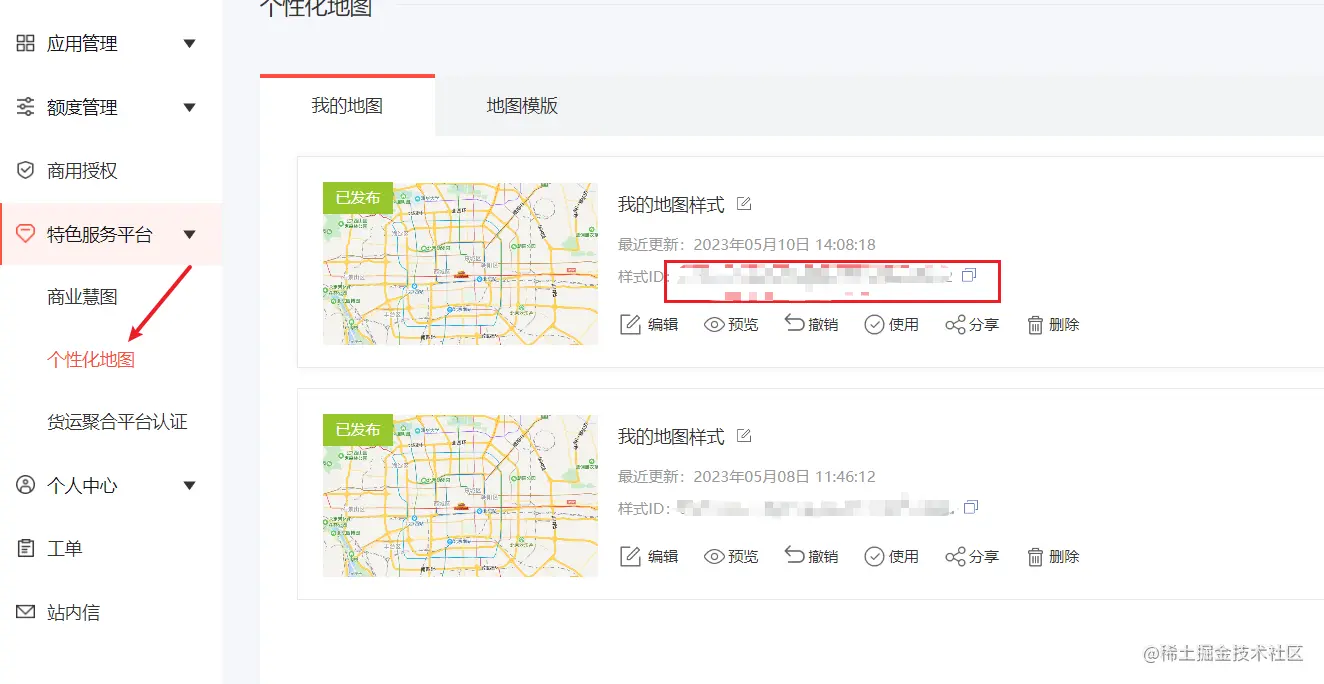Switch to the 我的地图 tab

click(347, 105)
